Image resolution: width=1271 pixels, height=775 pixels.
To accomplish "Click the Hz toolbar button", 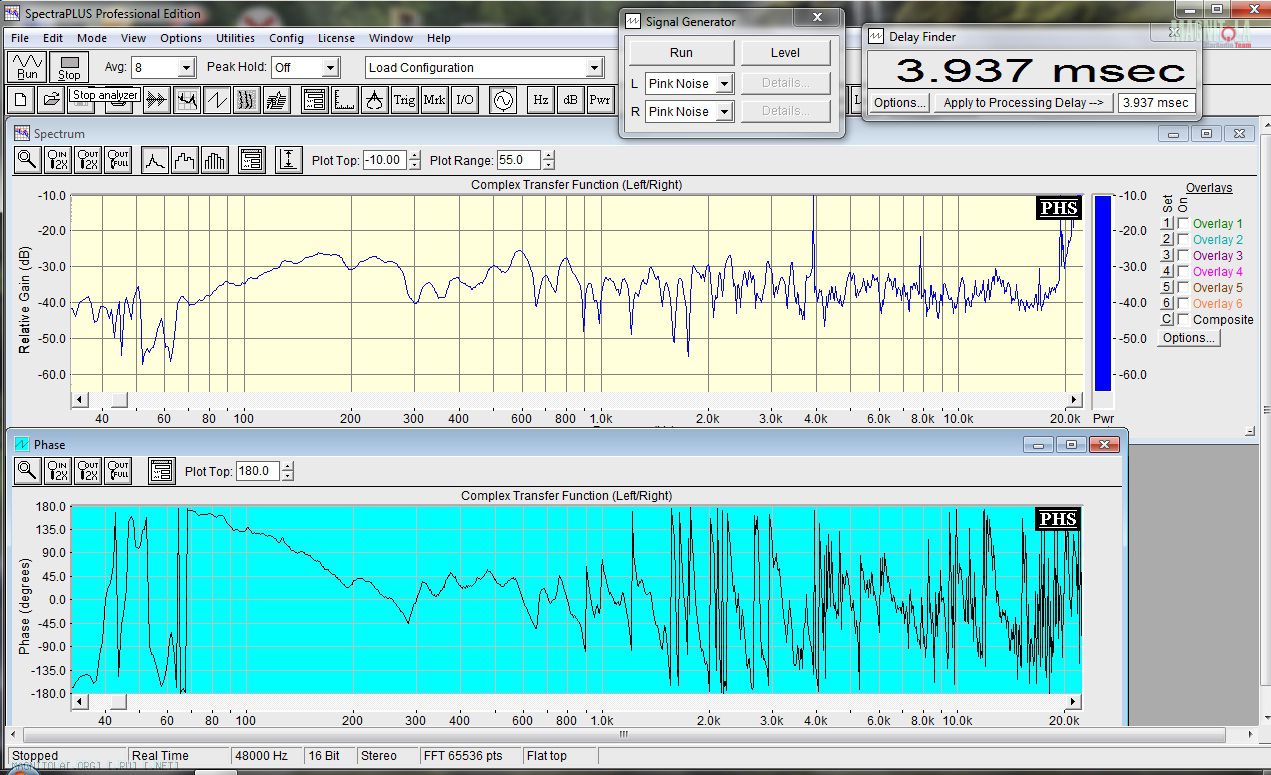I will [541, 100].
